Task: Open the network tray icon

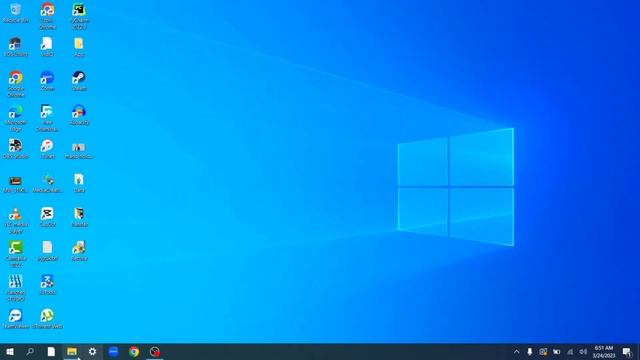Action: pos(570,352)
